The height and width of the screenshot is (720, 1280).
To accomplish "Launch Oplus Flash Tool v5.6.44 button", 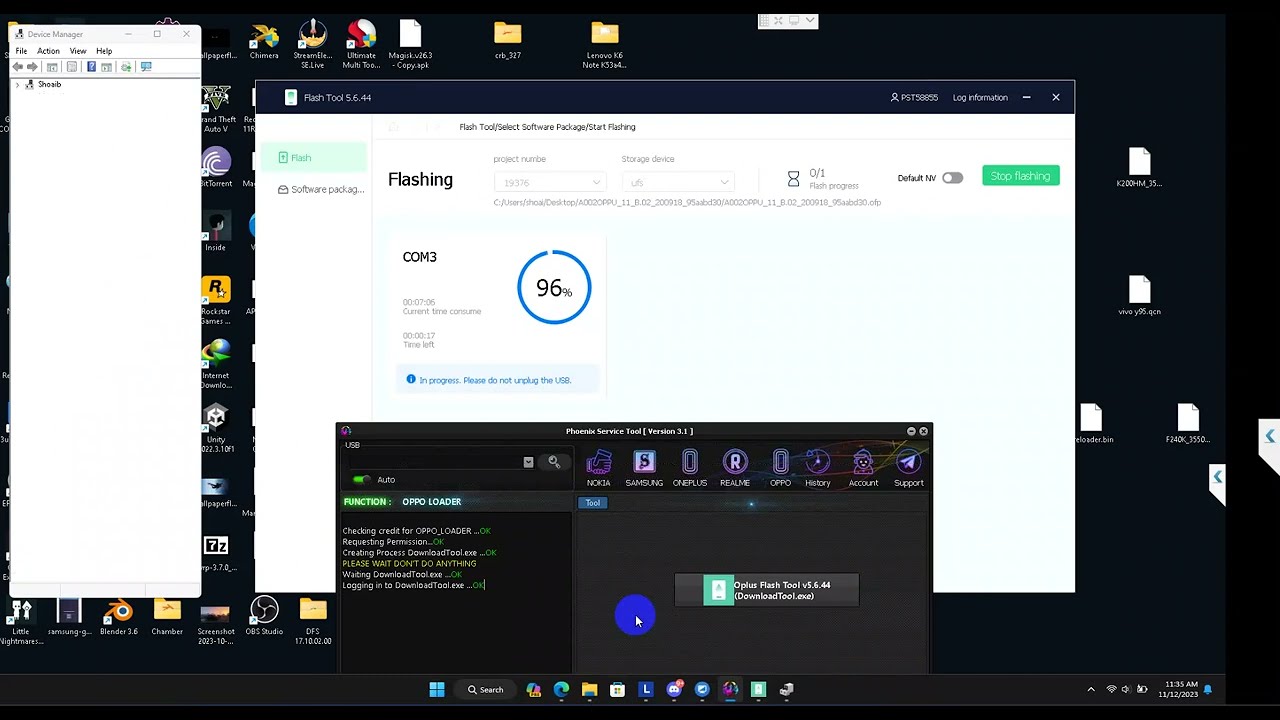I will click(x=767, y=591).
